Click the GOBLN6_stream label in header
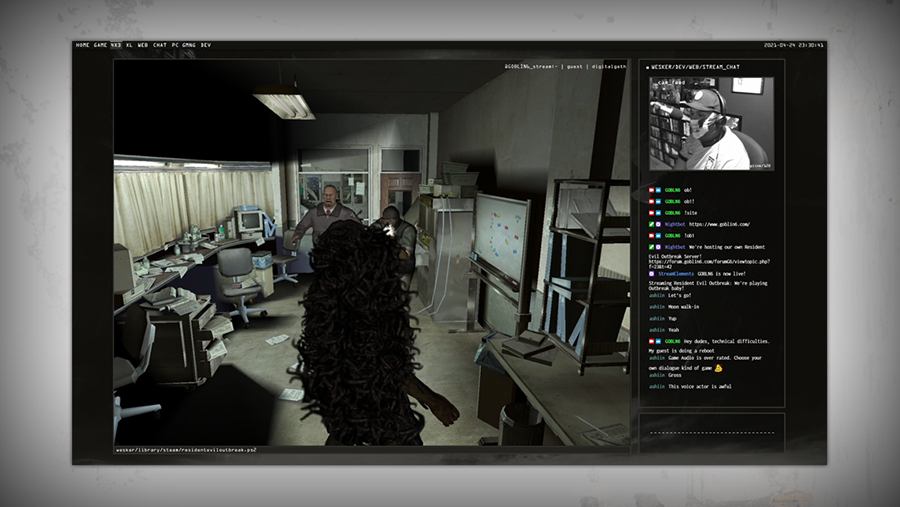The image size is (900, 507). coord(531,67)
